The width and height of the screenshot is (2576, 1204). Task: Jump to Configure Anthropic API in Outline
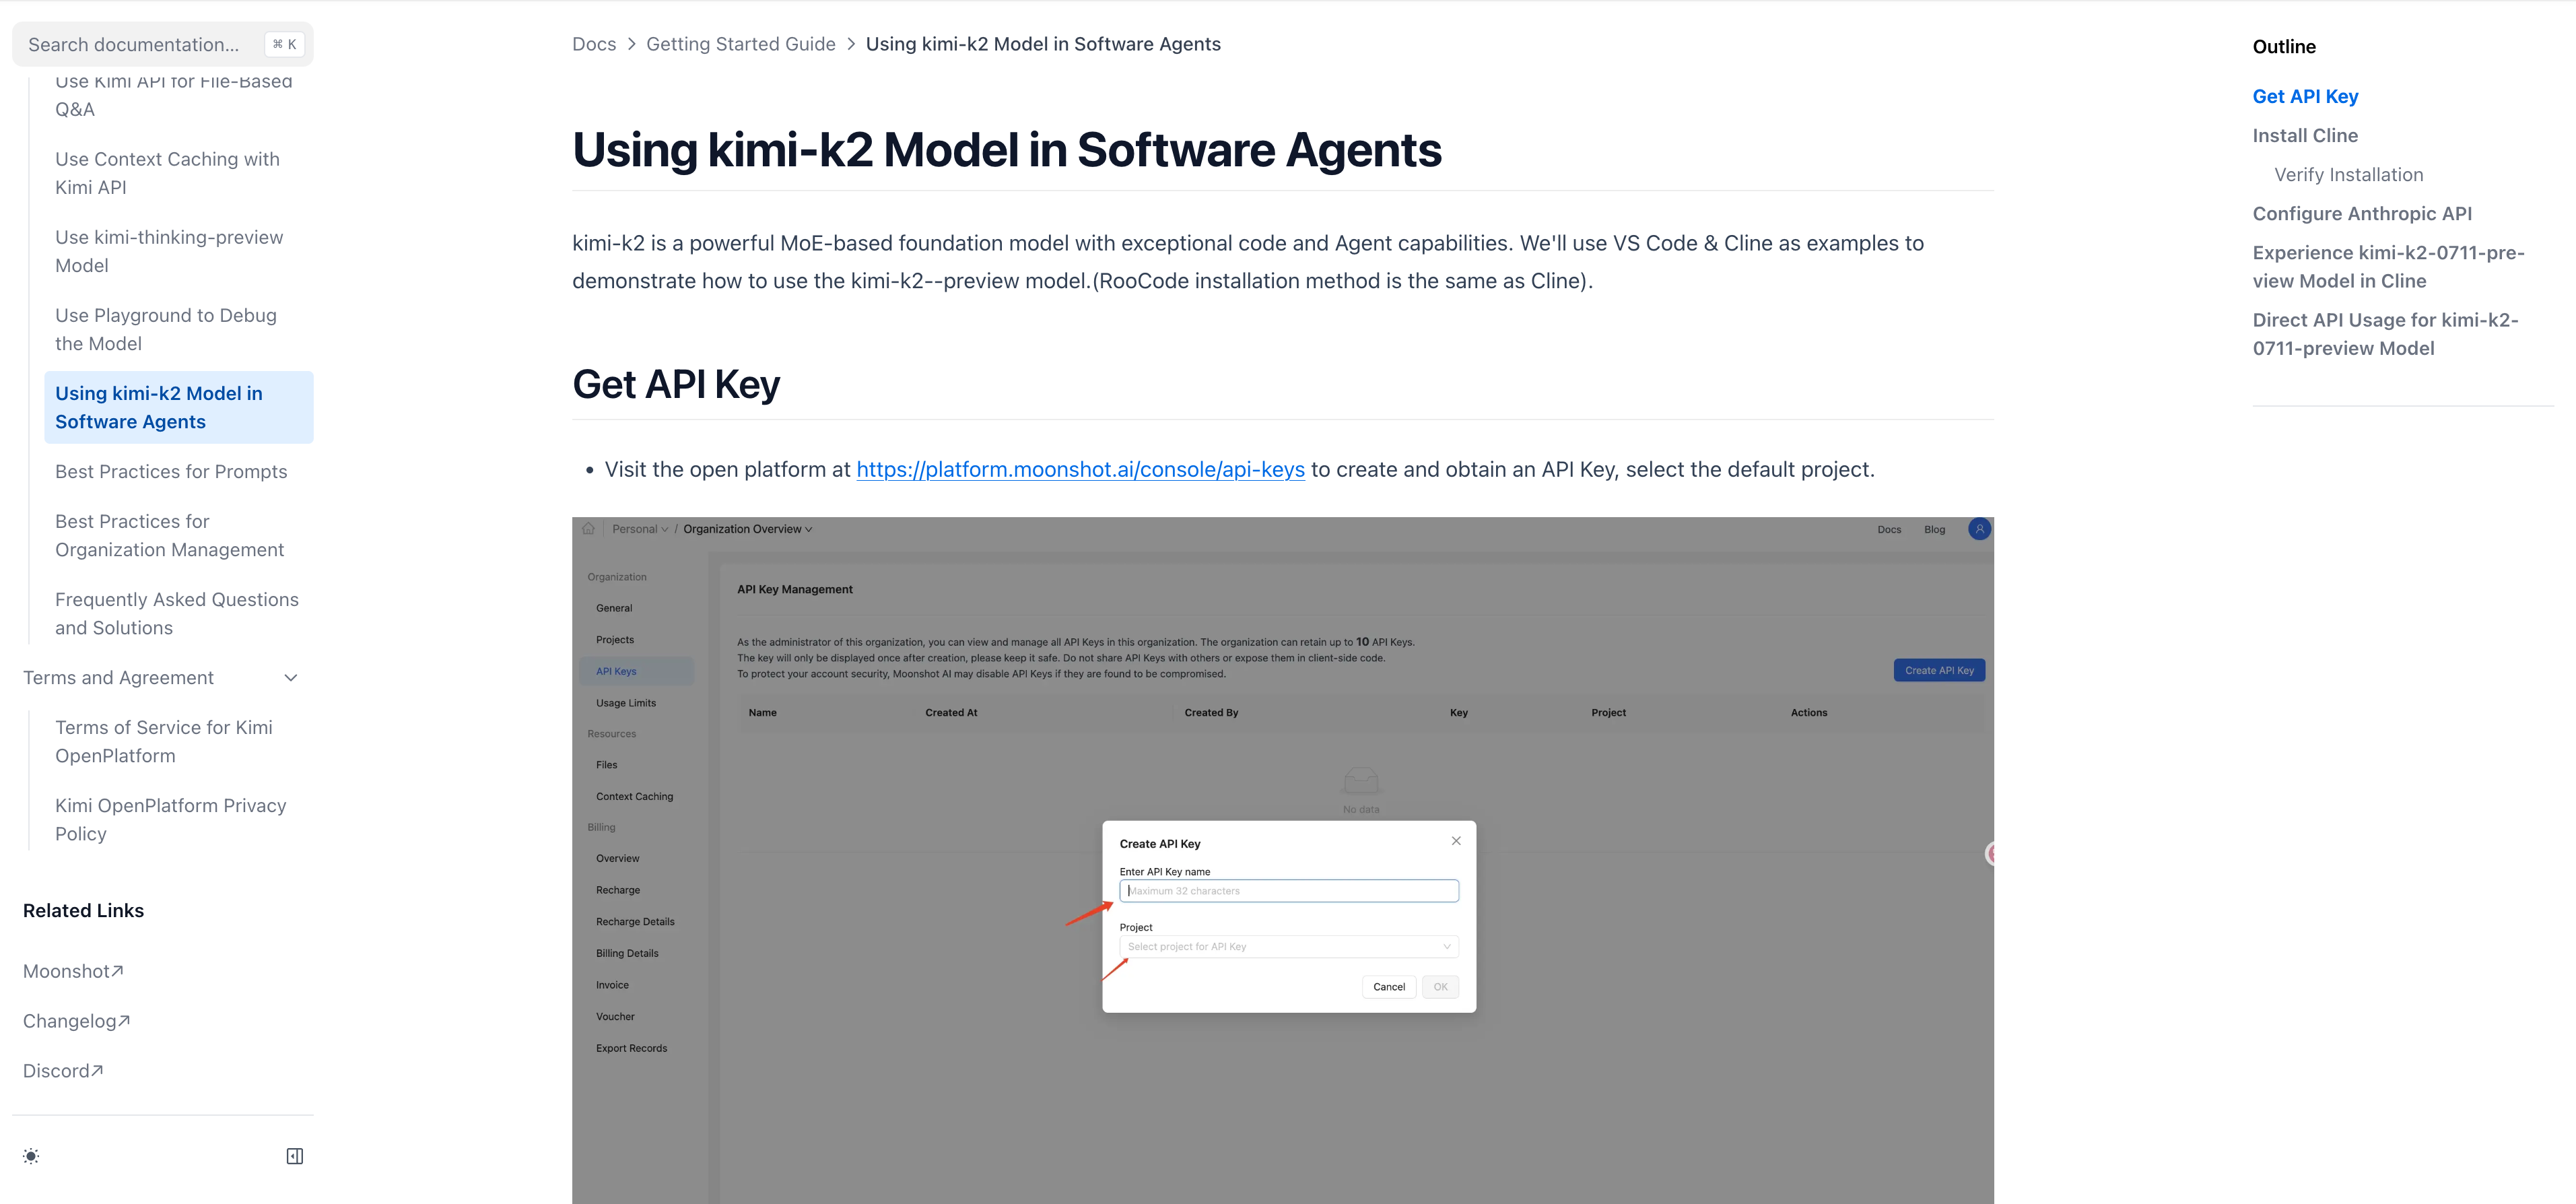(2362, 213)
